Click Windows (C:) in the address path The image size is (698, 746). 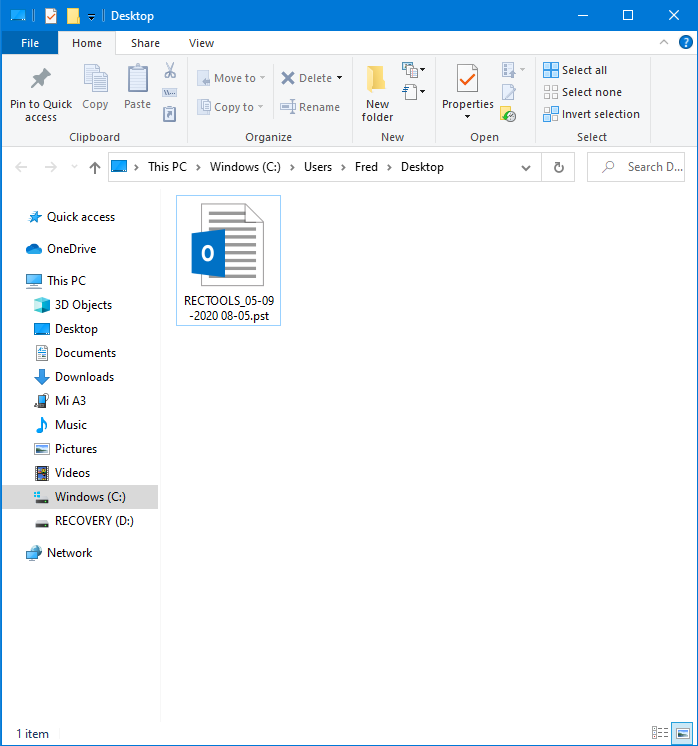tap(245, 167)
